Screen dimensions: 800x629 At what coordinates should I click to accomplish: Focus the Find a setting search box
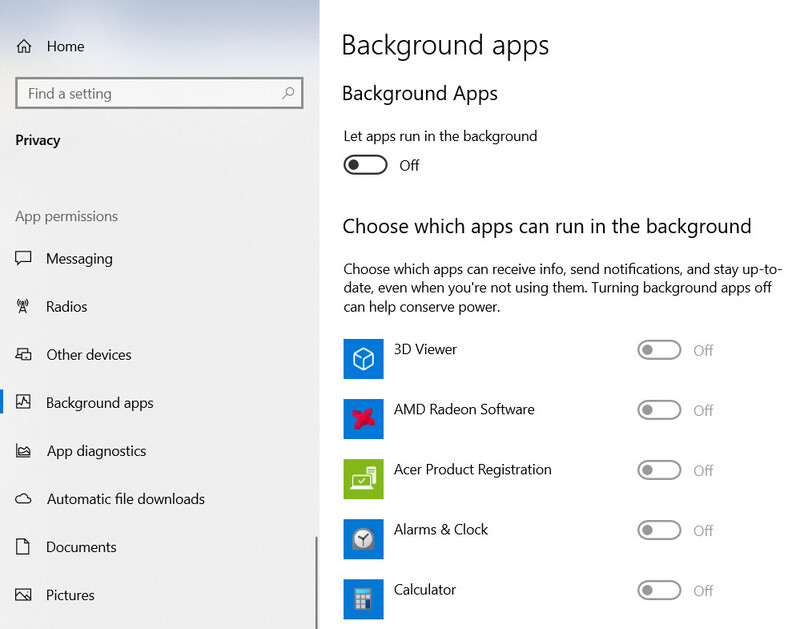click(x=159, y=93)
